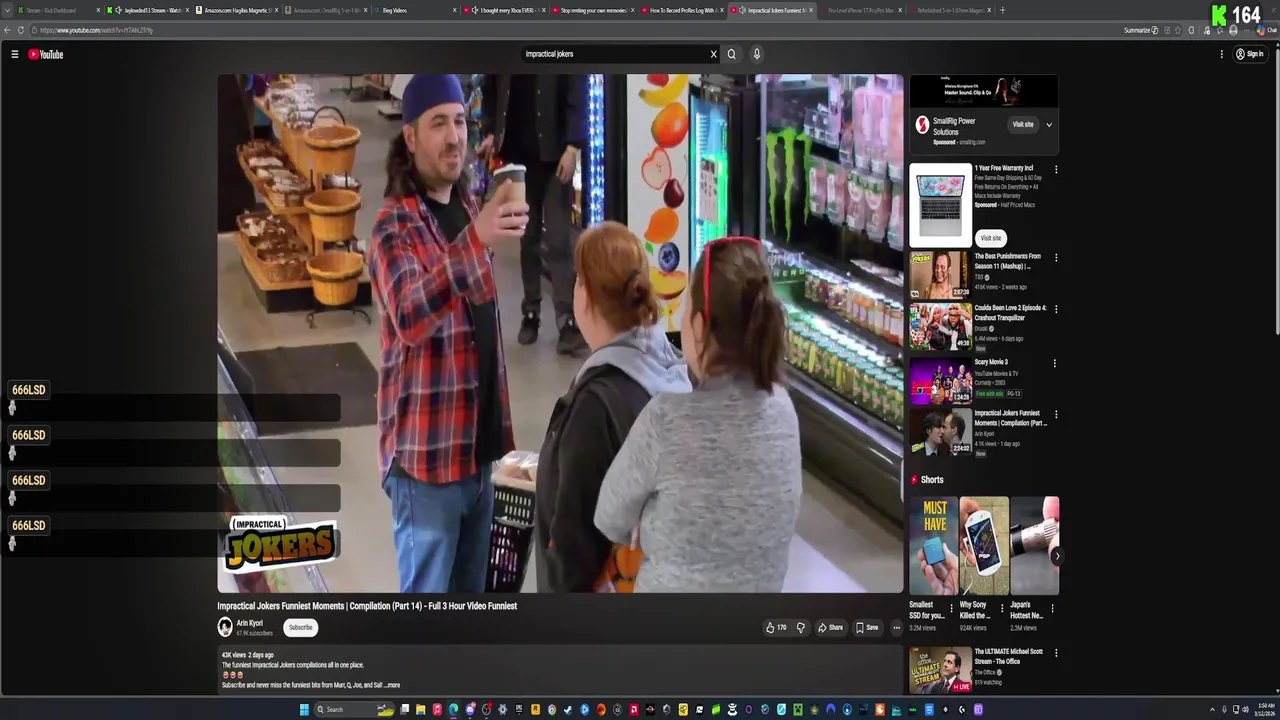Image resolution: width=1280 pixels, height=720 pixels.
Task: Start voice search with microphone
Action: coord(757,54)
